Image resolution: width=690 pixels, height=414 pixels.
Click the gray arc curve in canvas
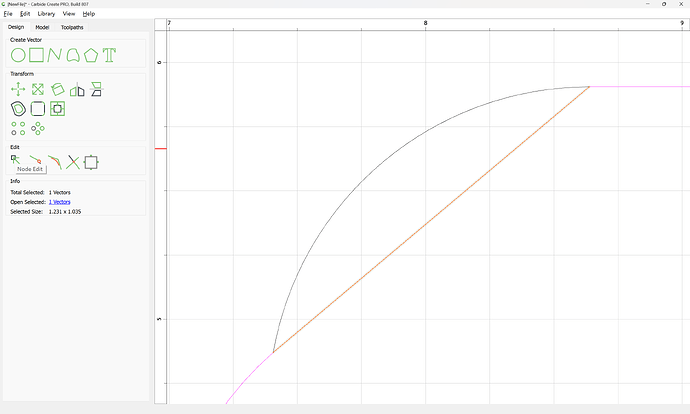362,180
